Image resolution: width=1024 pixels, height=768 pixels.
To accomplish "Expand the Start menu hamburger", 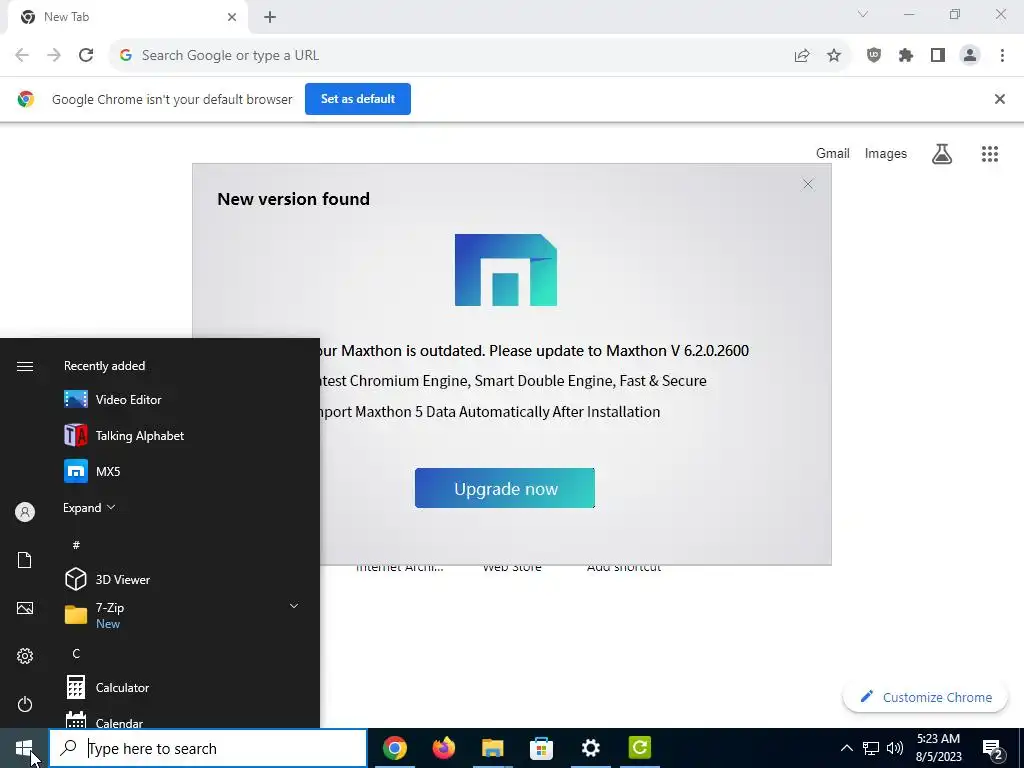I will pos(25,366).
